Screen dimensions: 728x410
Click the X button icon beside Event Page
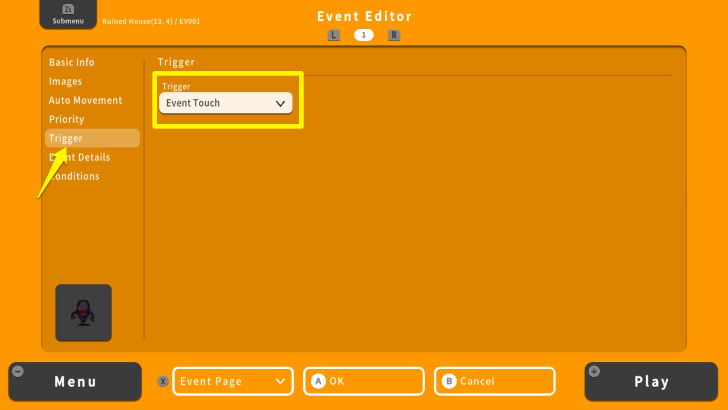tap(162, 381)
